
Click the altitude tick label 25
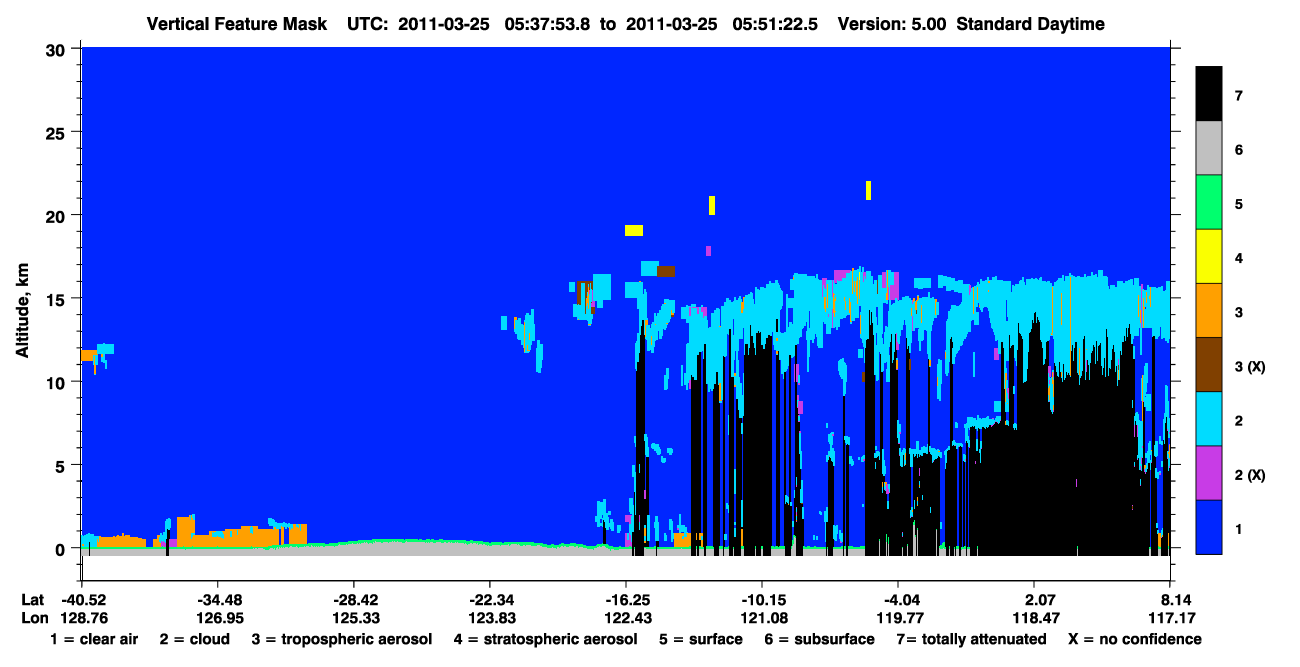coord(57,132)
